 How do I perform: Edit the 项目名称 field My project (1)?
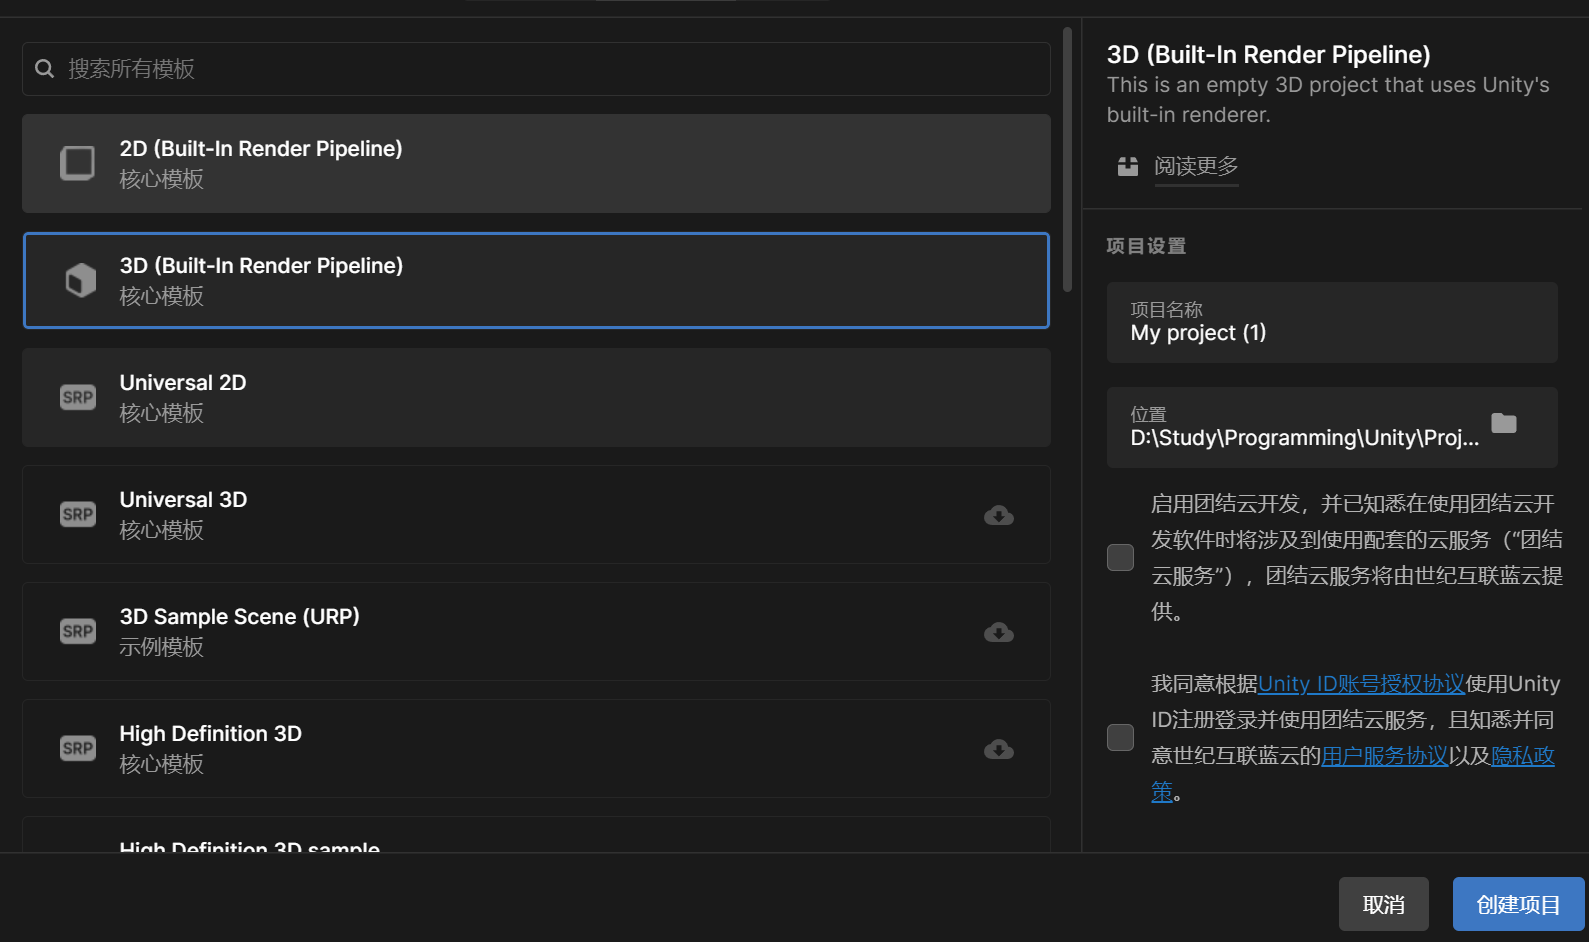(x=1332, y=322)
